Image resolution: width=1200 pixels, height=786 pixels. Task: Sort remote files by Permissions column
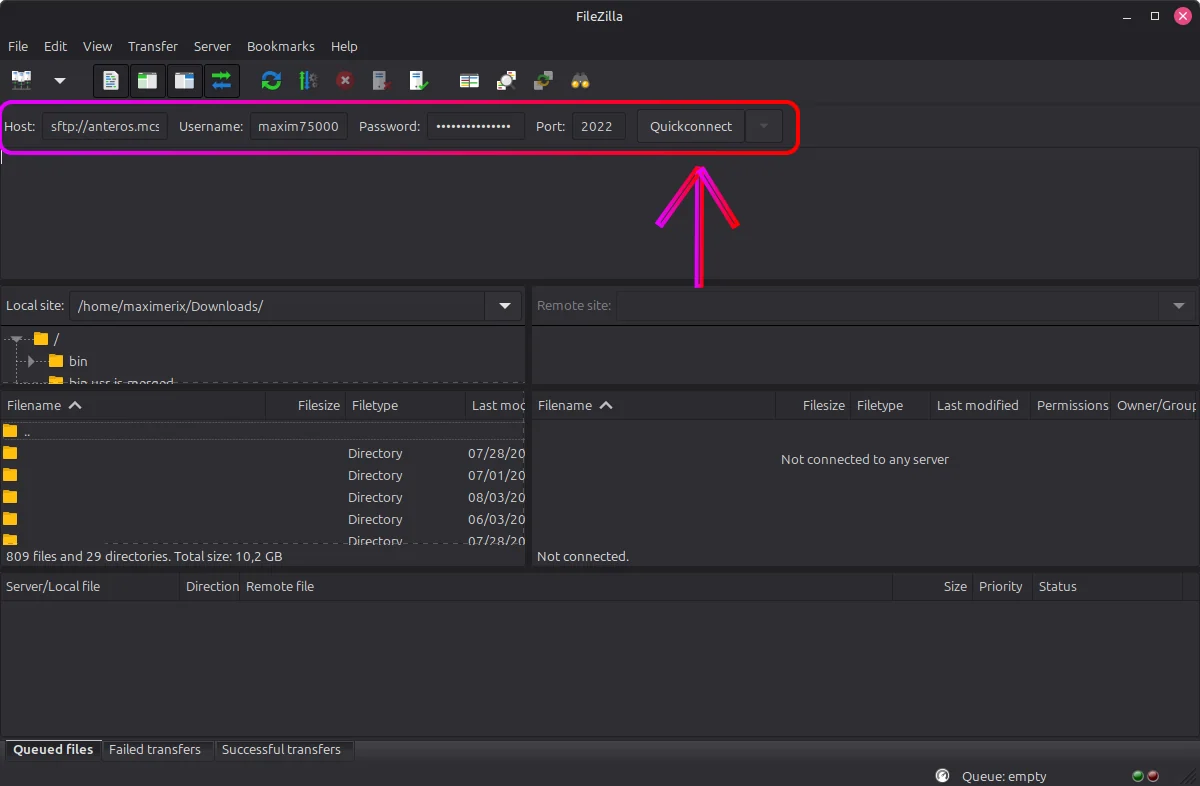coord(1072,405)
